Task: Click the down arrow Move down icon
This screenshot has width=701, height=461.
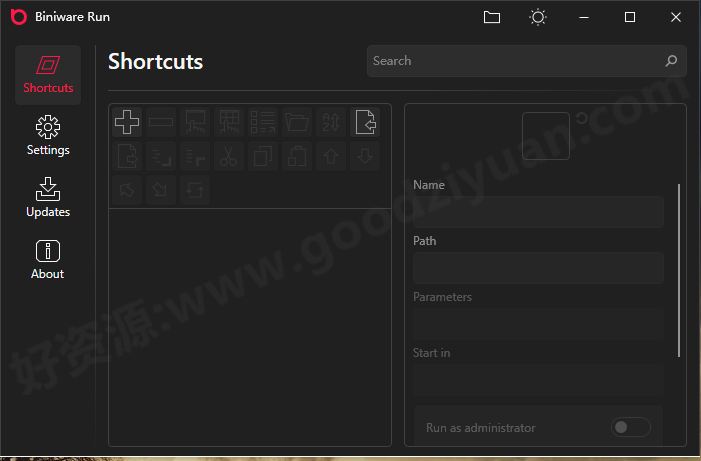Action: coord(365,156)
